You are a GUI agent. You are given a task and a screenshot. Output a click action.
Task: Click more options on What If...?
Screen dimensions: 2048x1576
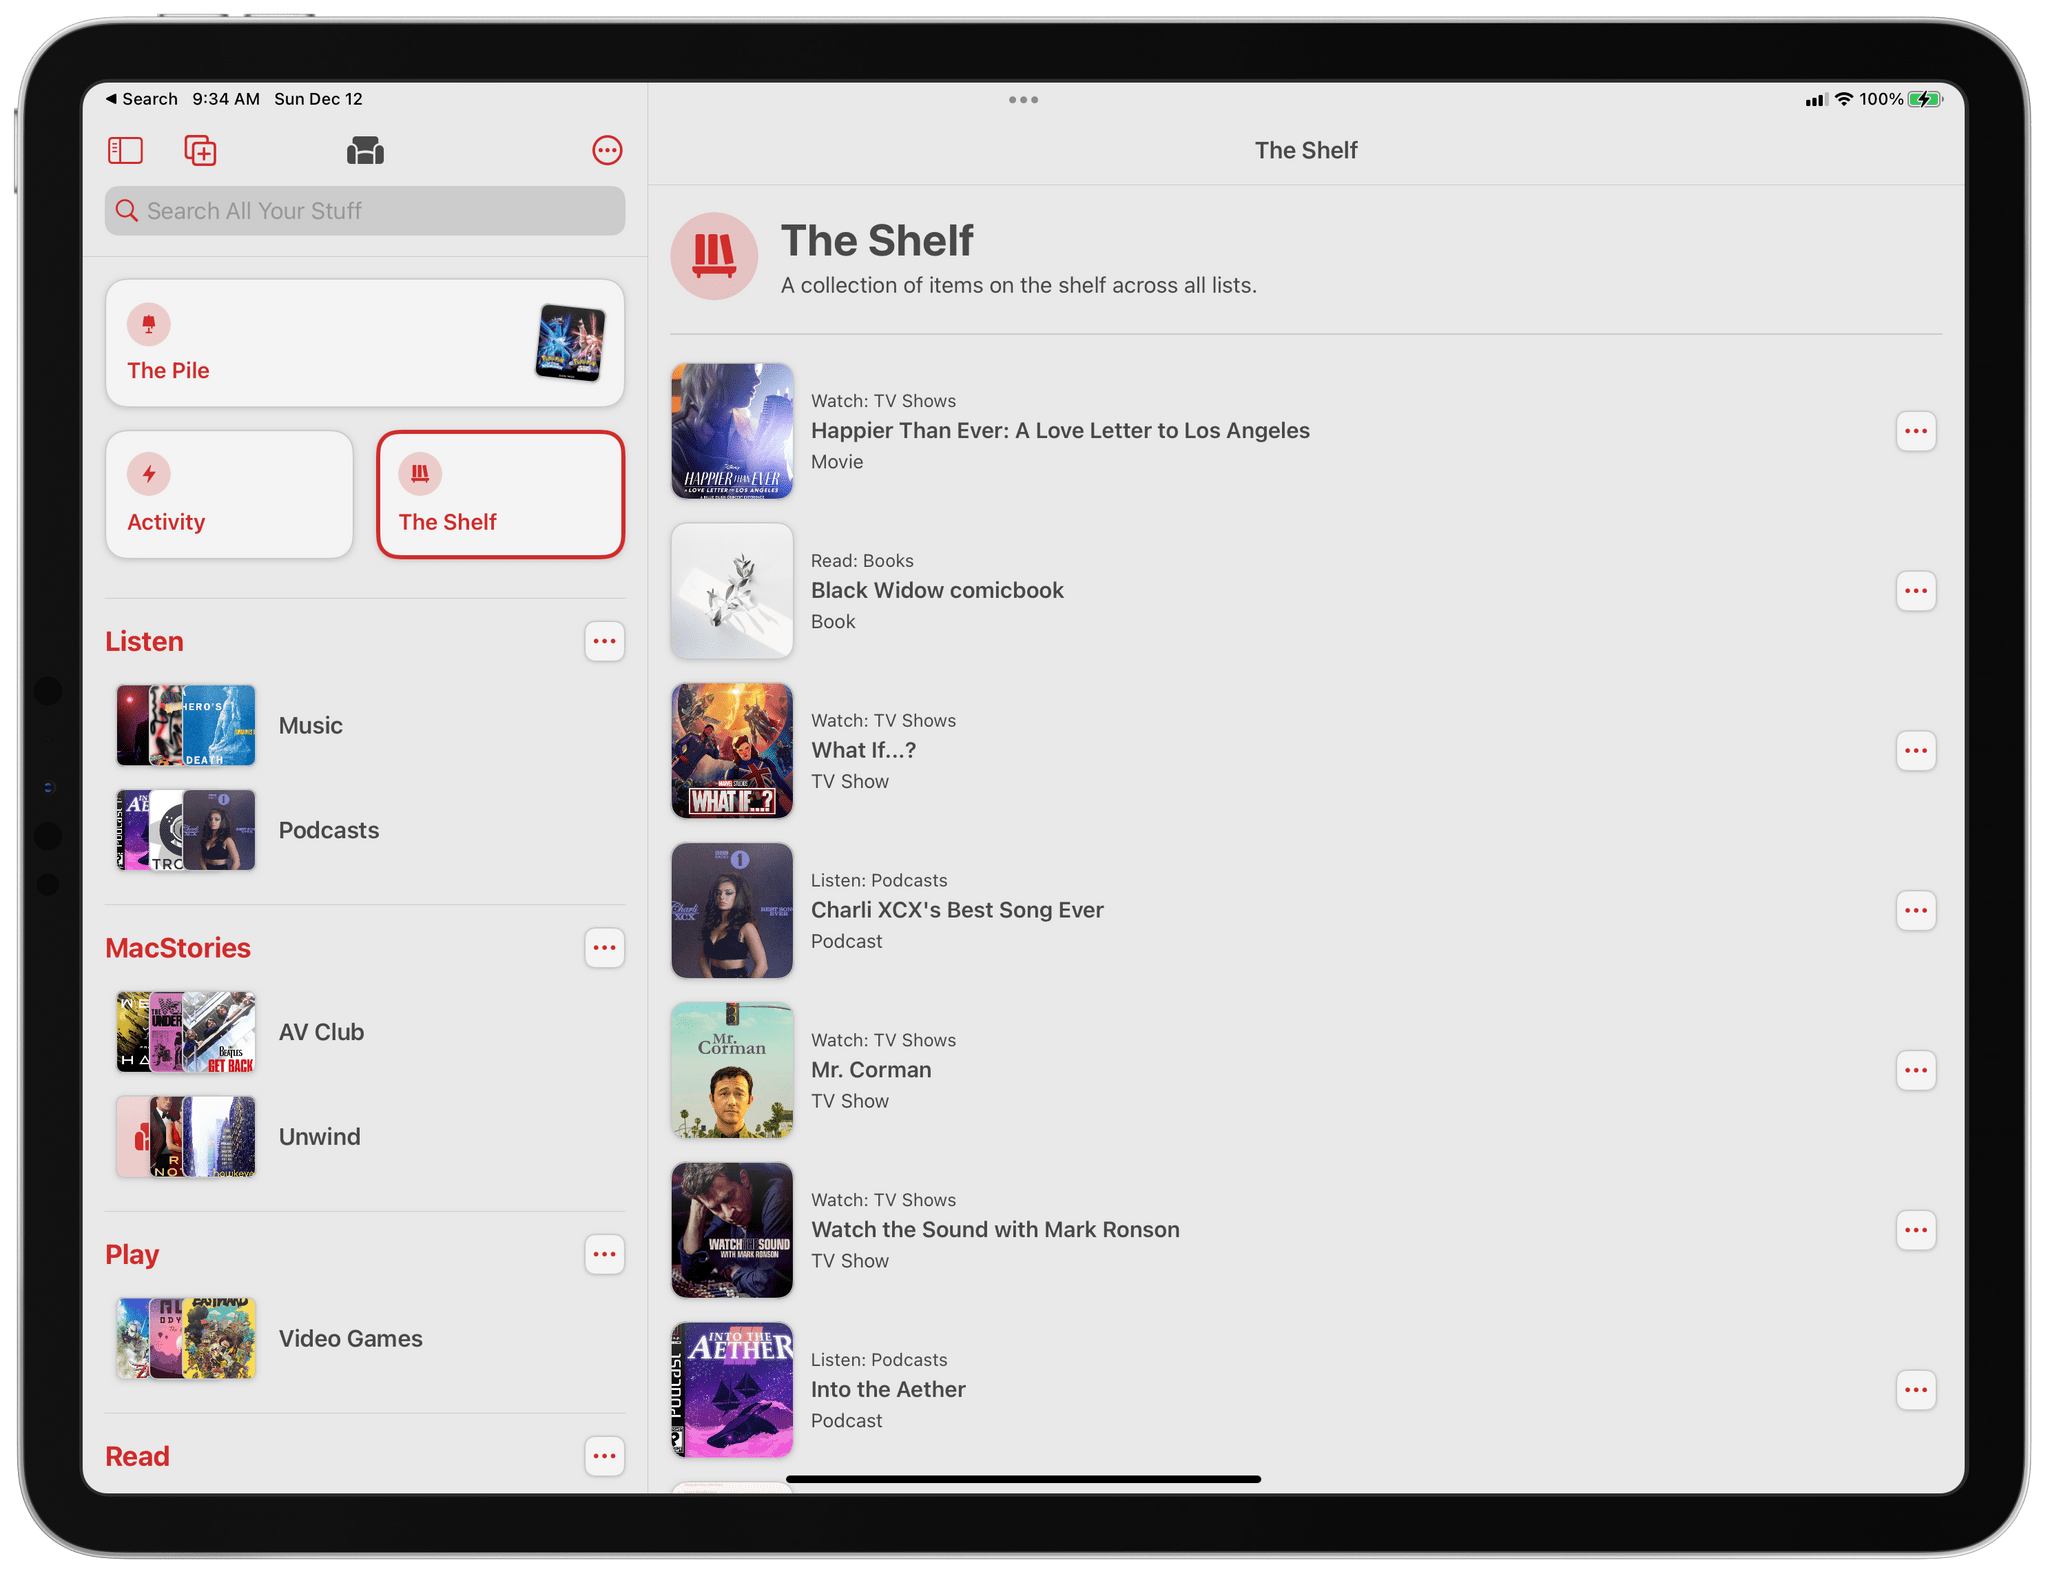click(x=1917, y=752)
